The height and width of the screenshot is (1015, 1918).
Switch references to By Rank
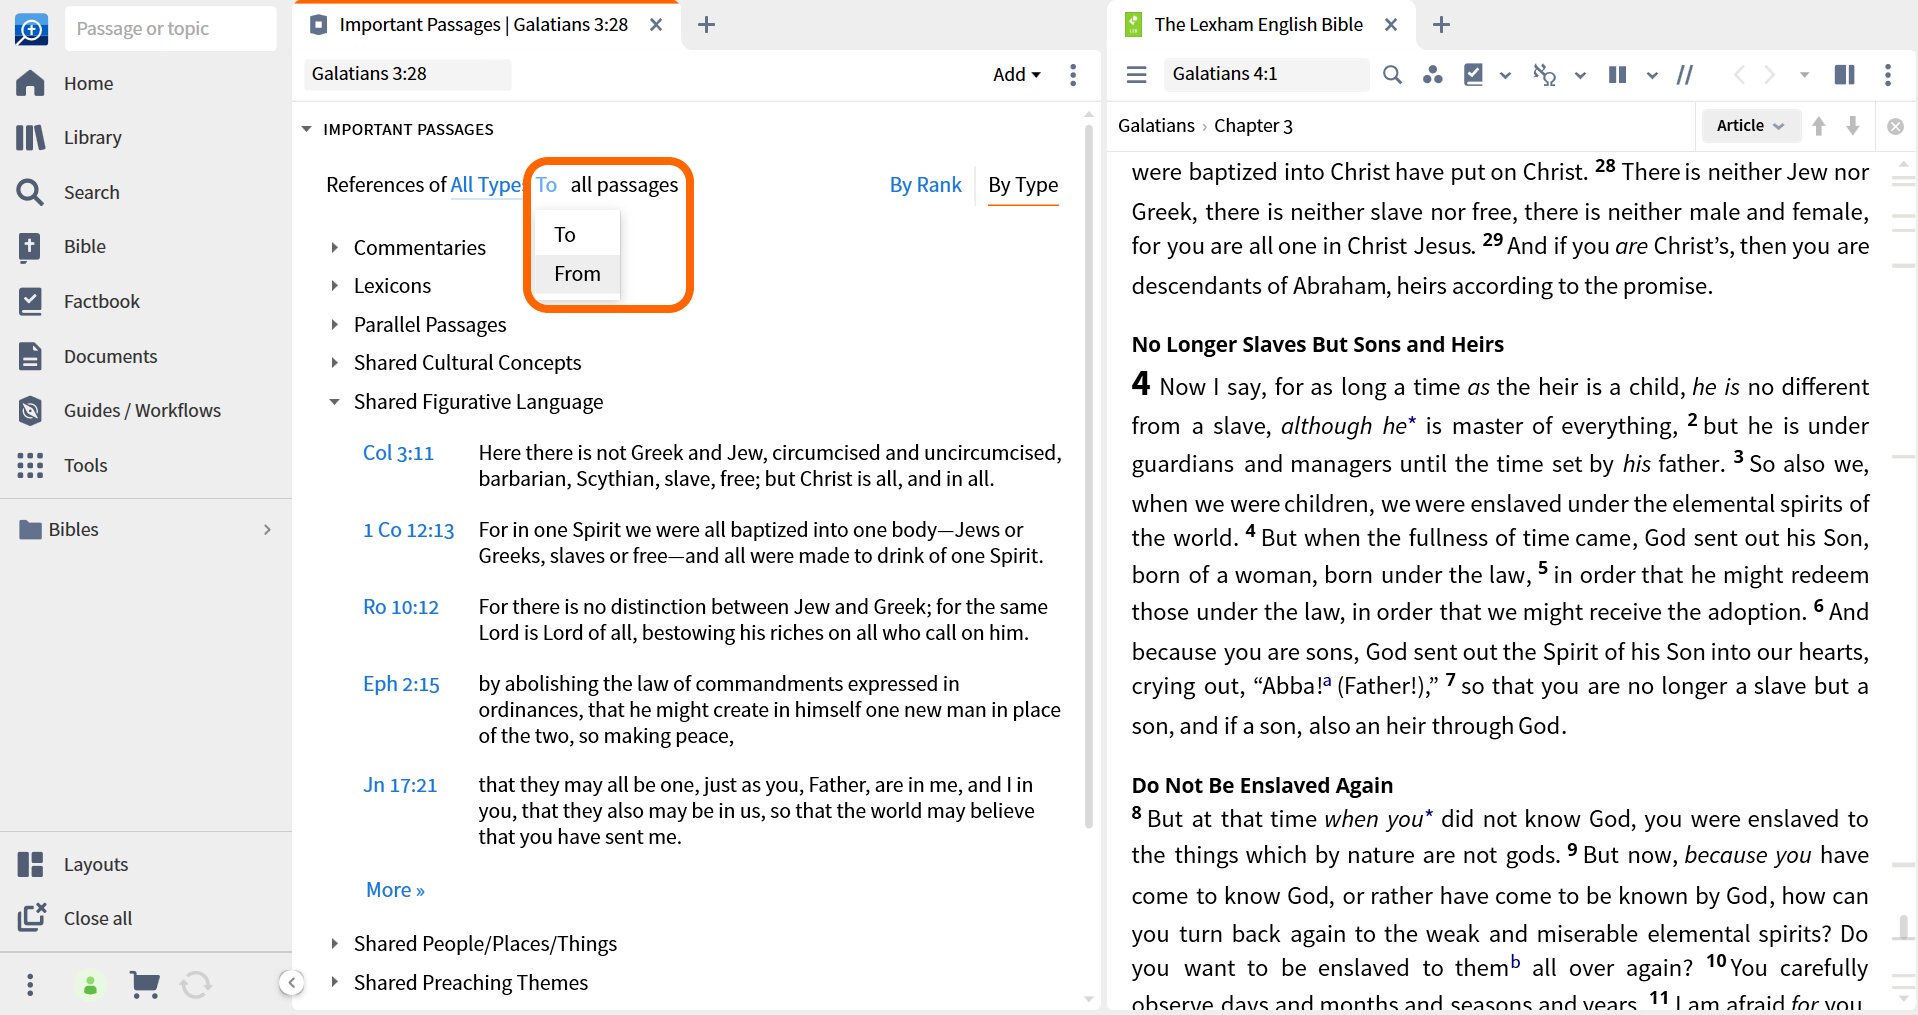[x=924, y=184]
